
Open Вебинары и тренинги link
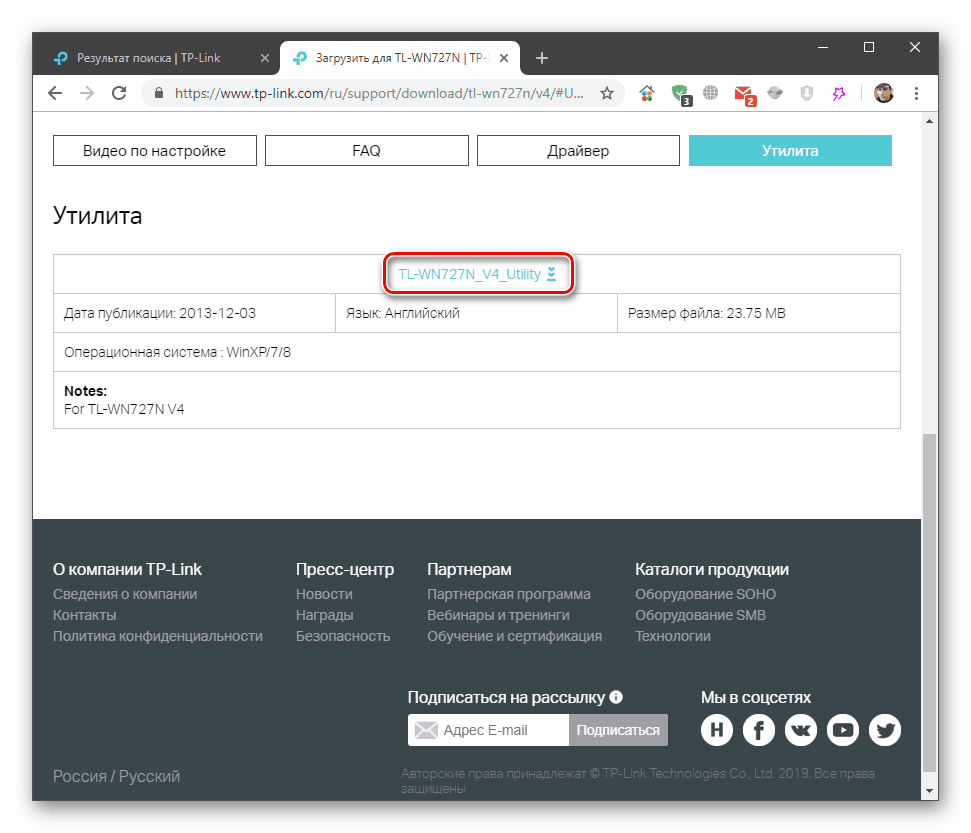499,616
